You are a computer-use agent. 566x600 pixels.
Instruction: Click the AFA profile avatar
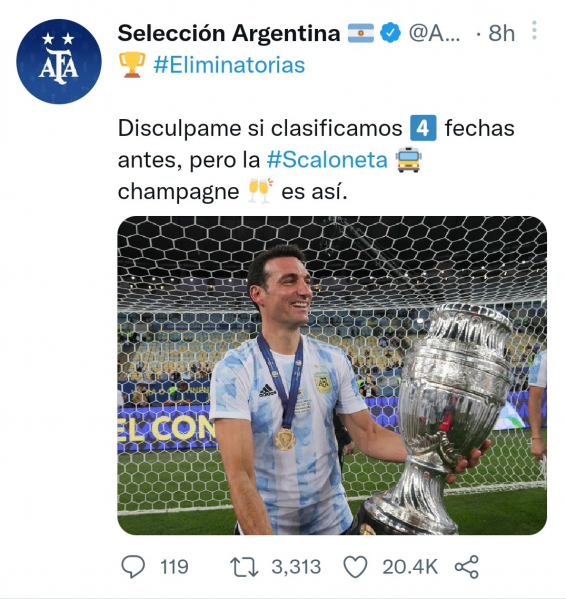tap(59, 62)
